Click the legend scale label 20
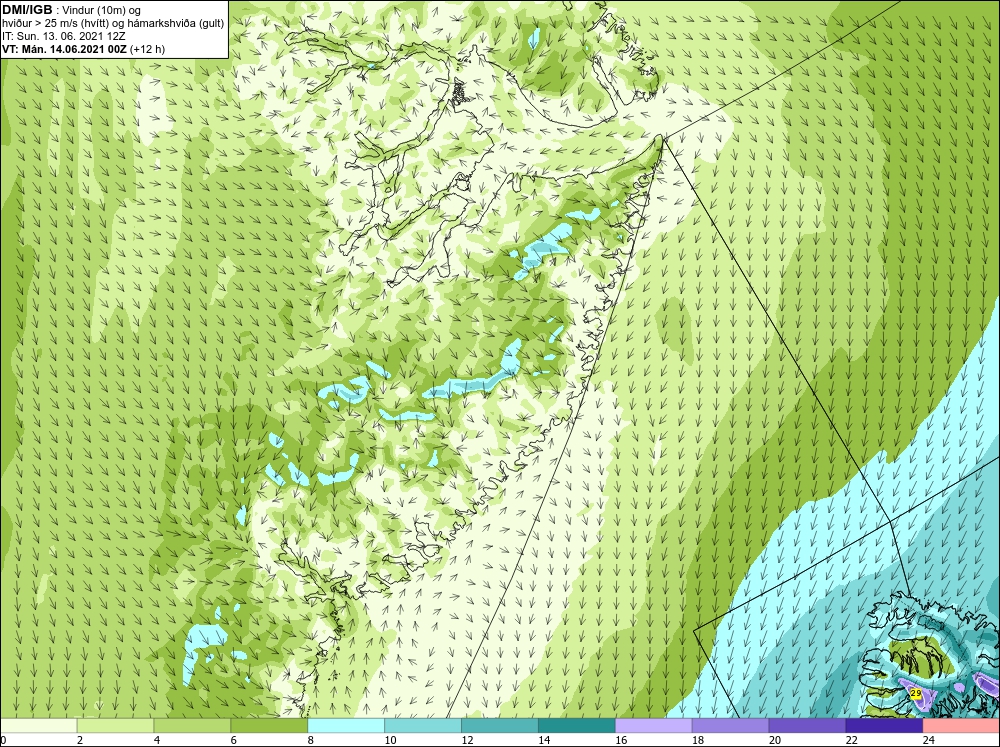 [774, 740]
